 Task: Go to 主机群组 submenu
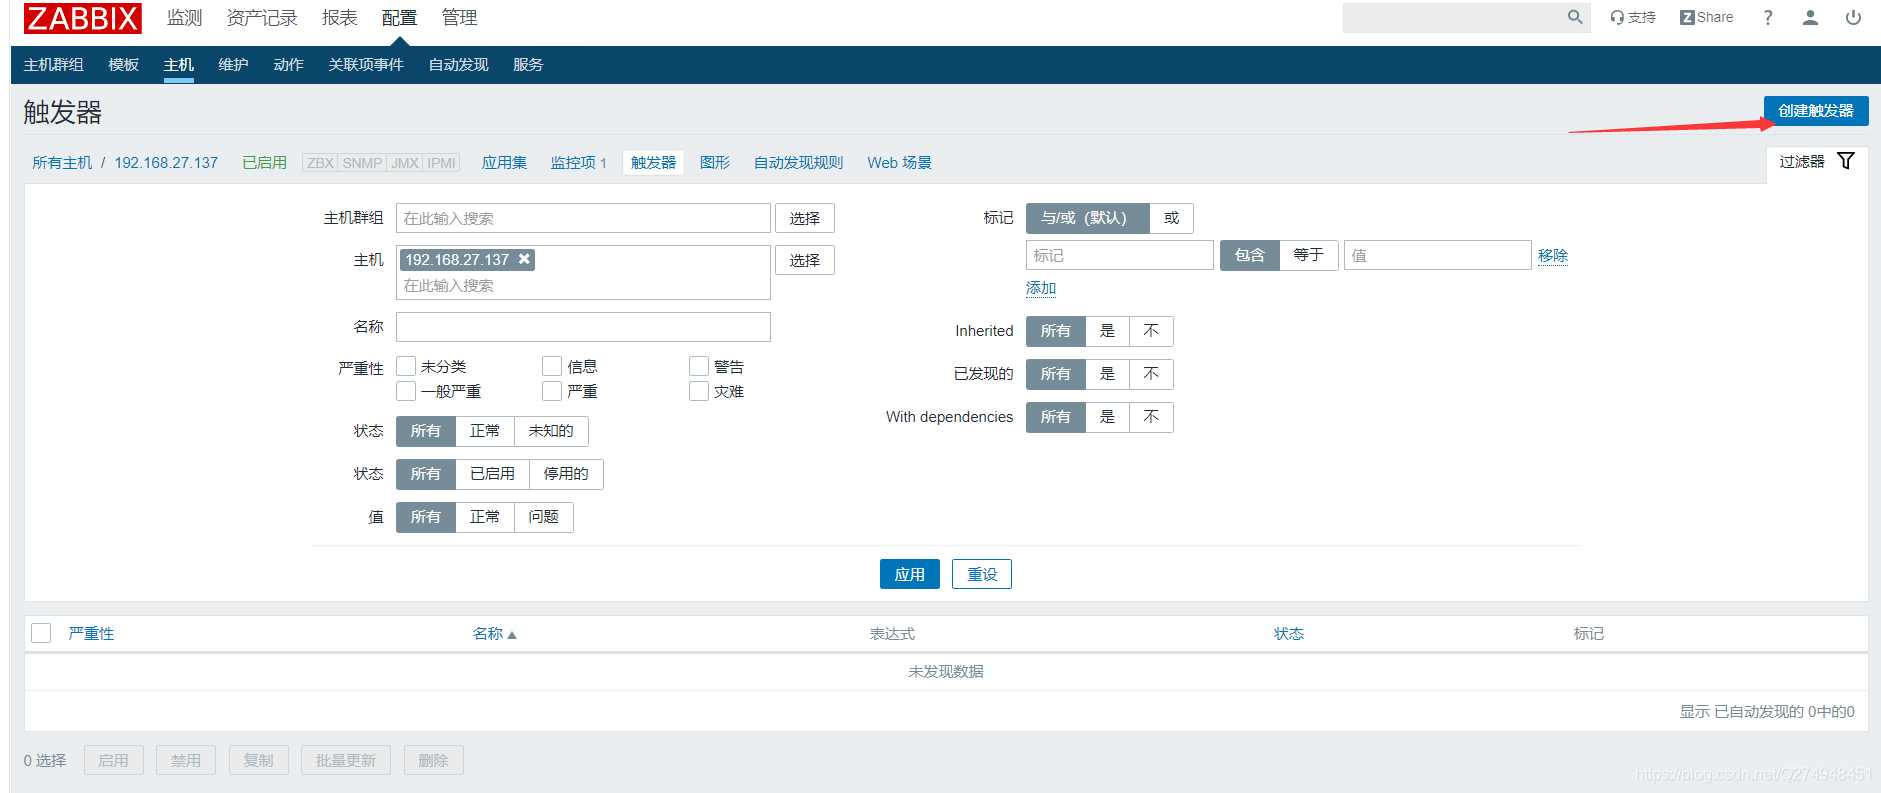(x=54, y=65)
